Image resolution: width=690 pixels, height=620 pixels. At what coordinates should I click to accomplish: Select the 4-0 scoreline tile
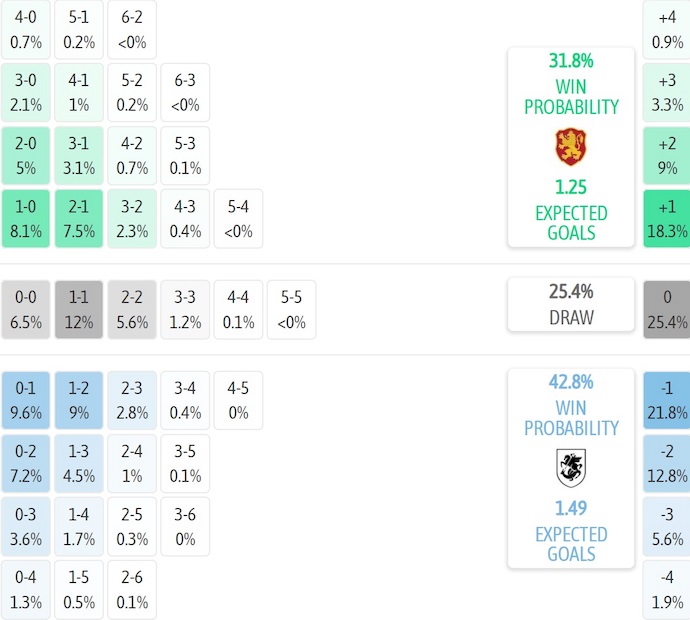pyautogui.click(x=26, y=29)
